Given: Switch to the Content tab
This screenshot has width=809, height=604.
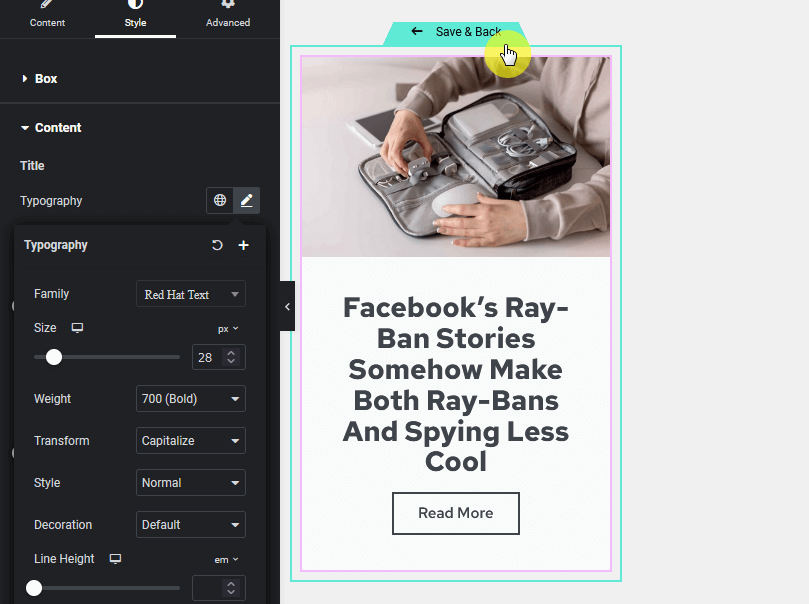Looking at the screenshot, I should click(47, 16).
